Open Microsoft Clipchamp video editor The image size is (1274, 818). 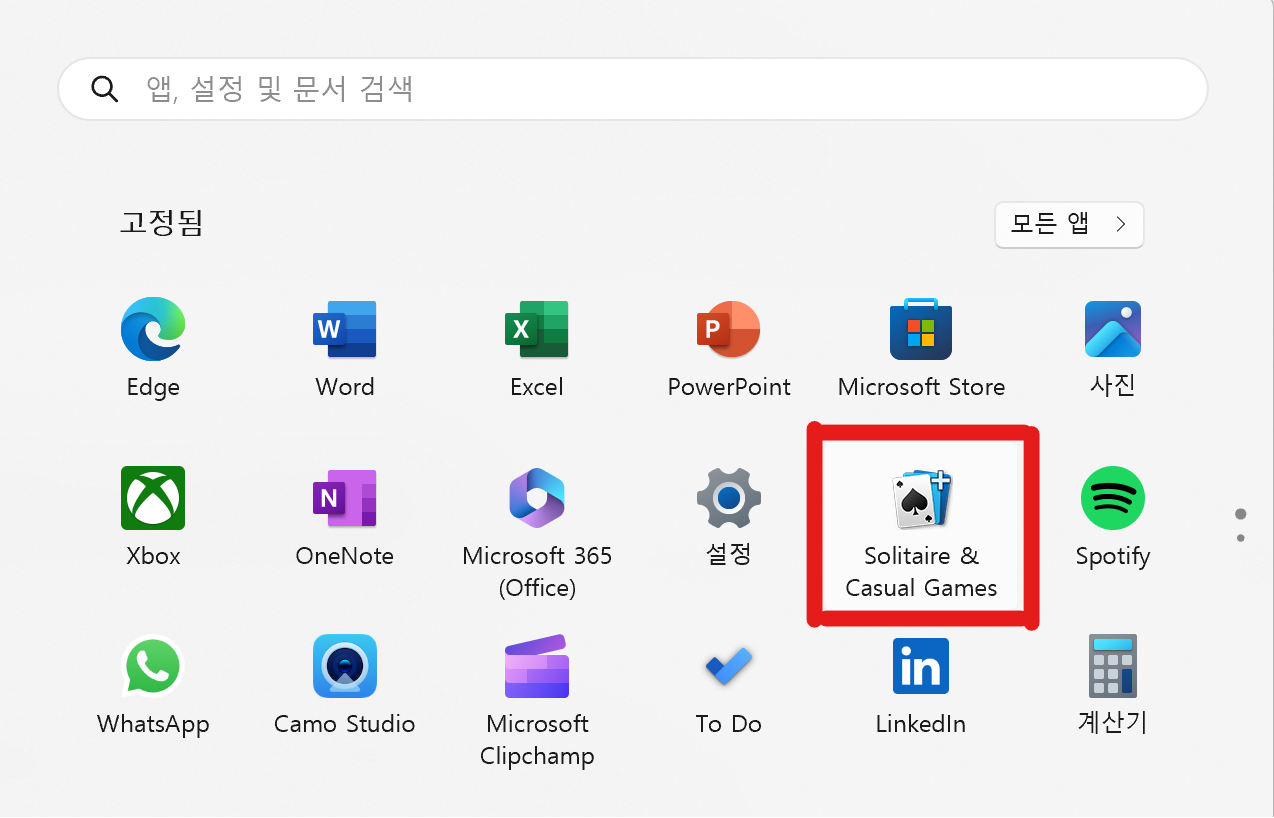(x=537, y=700)
